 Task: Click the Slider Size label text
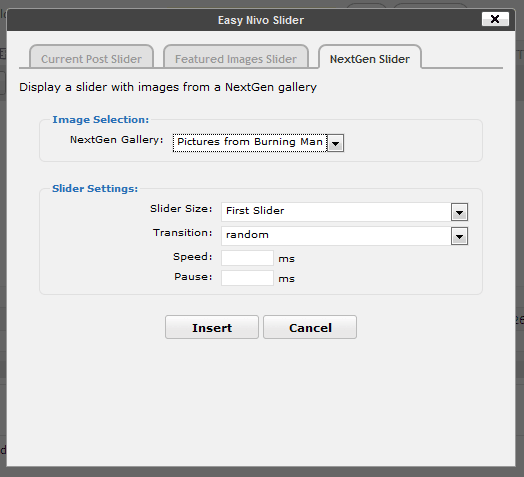point(181,209)
